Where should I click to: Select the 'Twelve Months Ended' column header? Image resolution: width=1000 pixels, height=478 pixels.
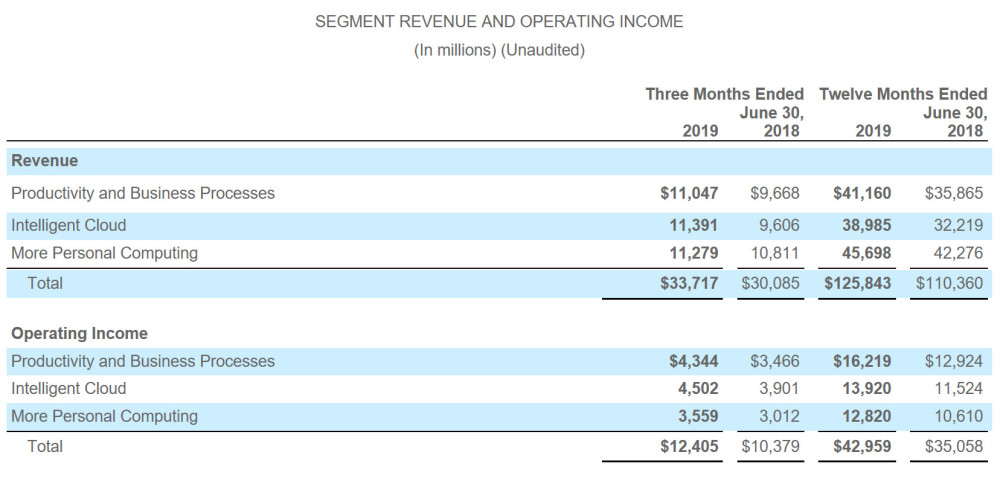tap(902, 94)
